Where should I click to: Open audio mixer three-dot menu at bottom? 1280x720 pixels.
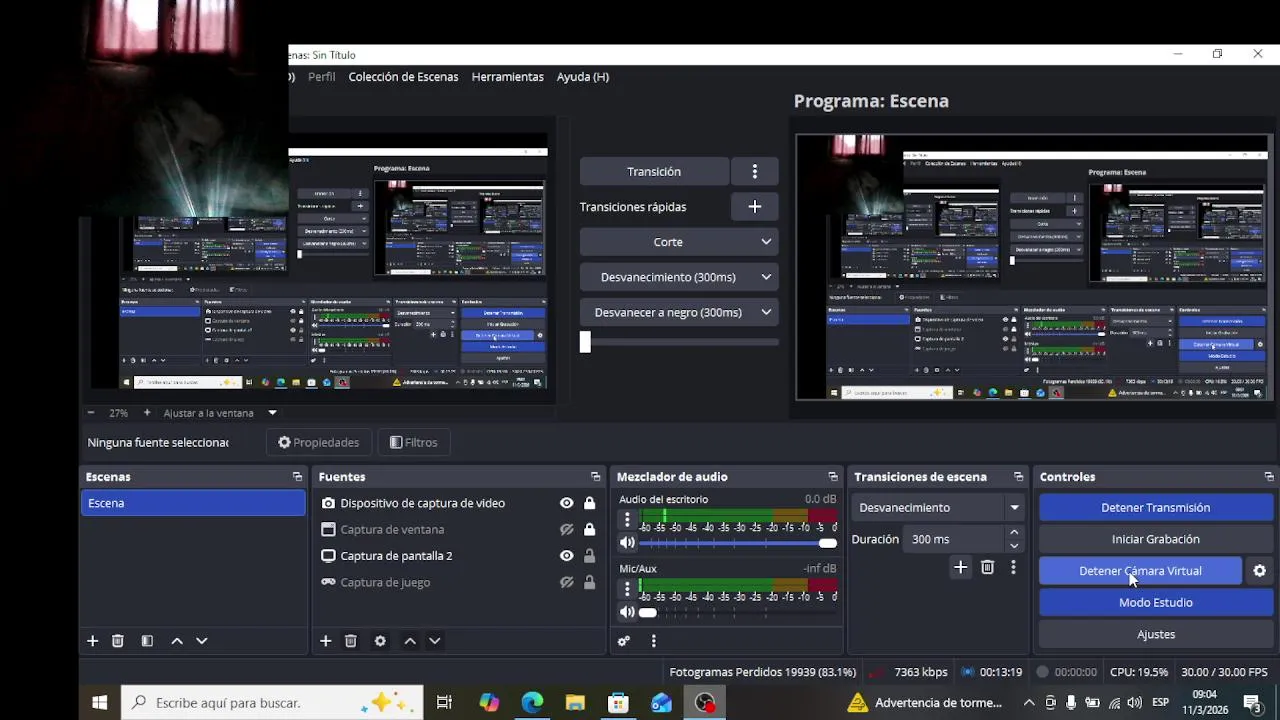[x=654, y=641]
